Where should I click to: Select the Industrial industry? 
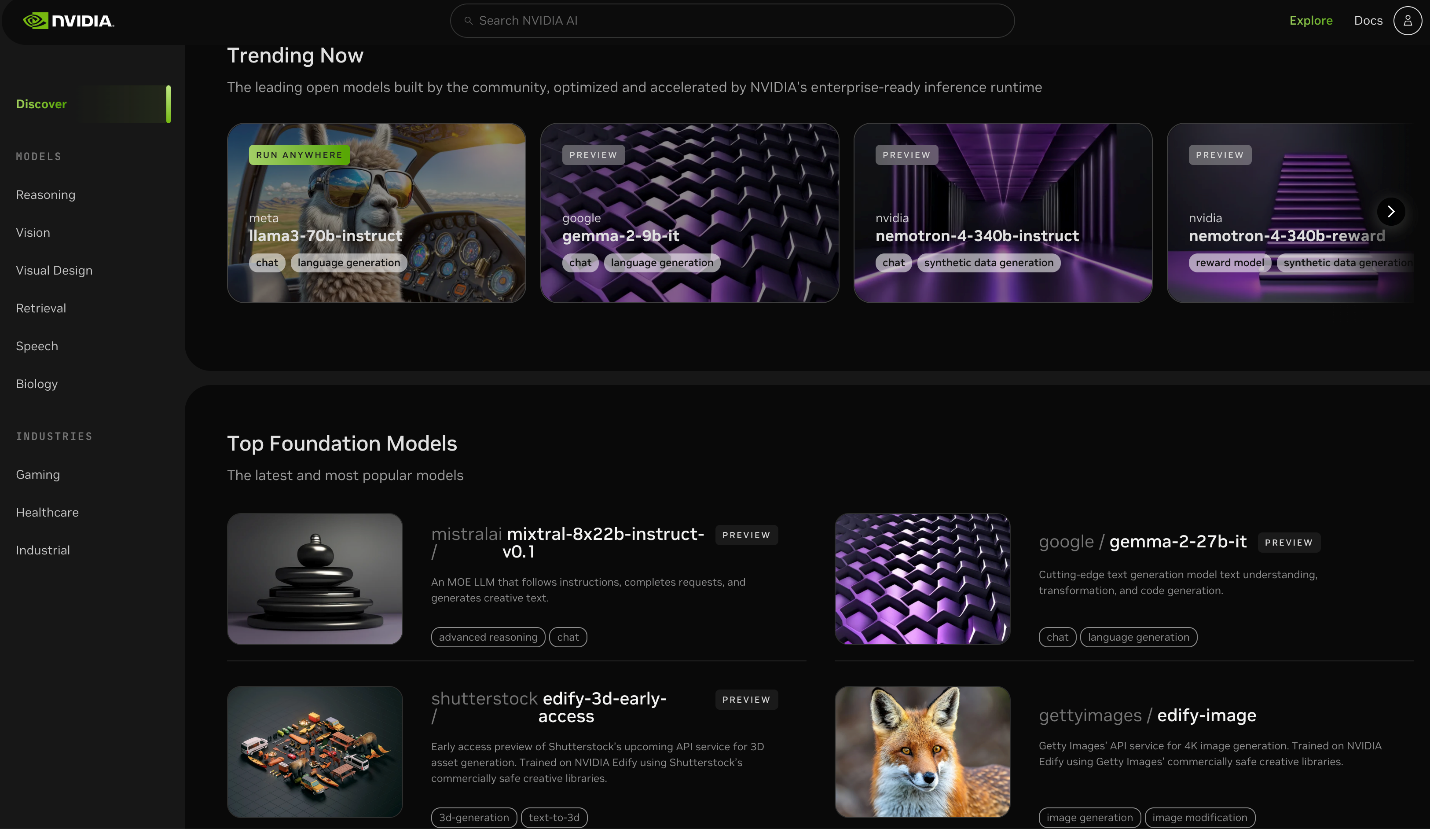click(43, 551)
